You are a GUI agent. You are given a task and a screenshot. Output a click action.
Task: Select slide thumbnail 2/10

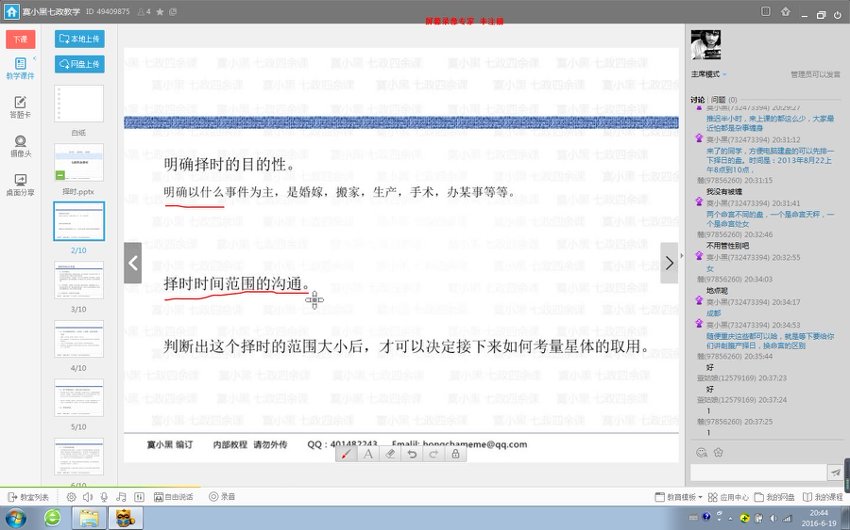pyautogui.click(x=79, y=221)
